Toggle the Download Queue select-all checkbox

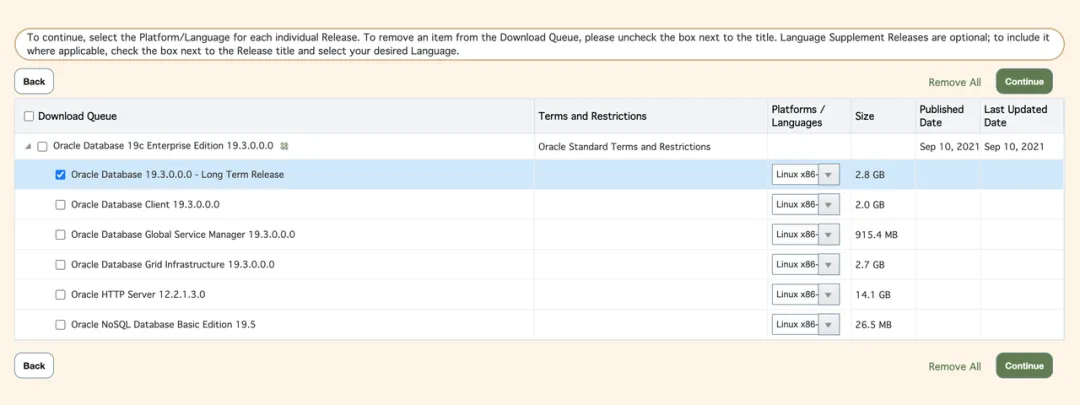coord(29,116)
